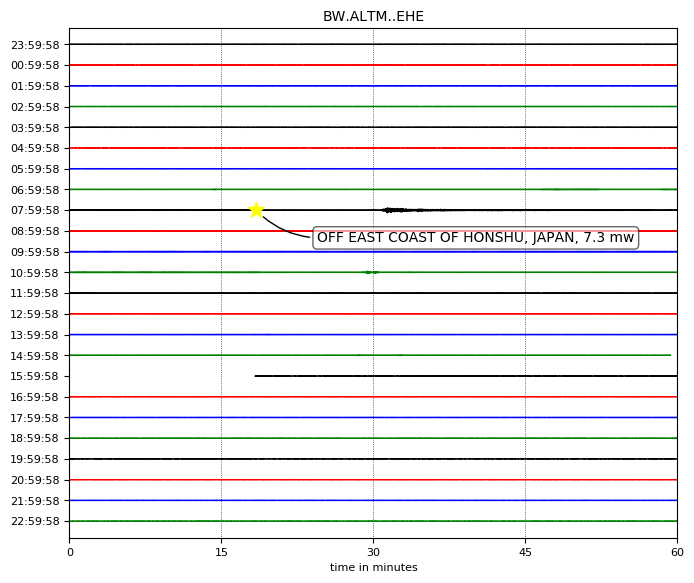694x583 pixels.
Task: Click the small green blip on the 10:59:58 trace
Action: [x=370, y=272]
